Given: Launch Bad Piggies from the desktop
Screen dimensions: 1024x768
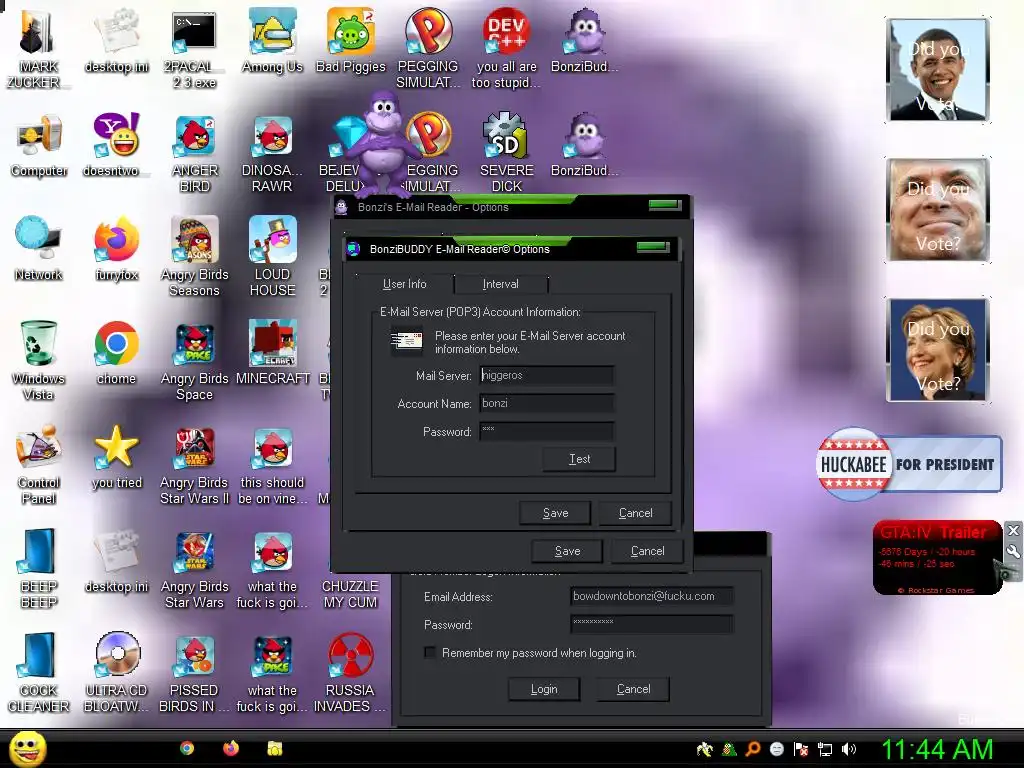Looking at the screenshot, I should coord(351,39).
